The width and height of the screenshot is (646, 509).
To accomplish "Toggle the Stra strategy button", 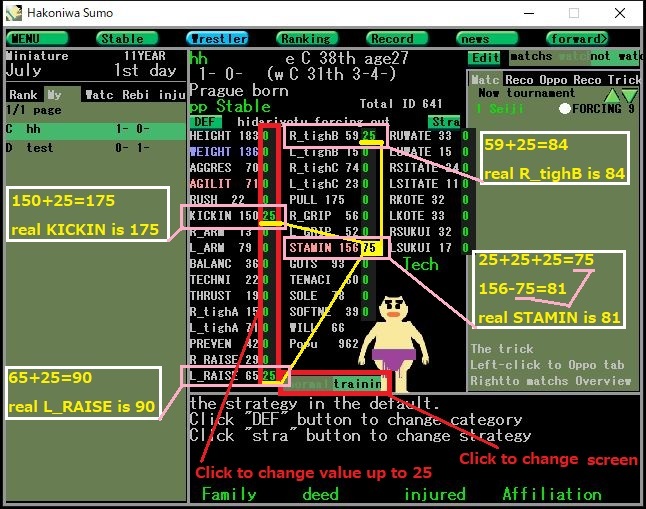I will point(445,122).
